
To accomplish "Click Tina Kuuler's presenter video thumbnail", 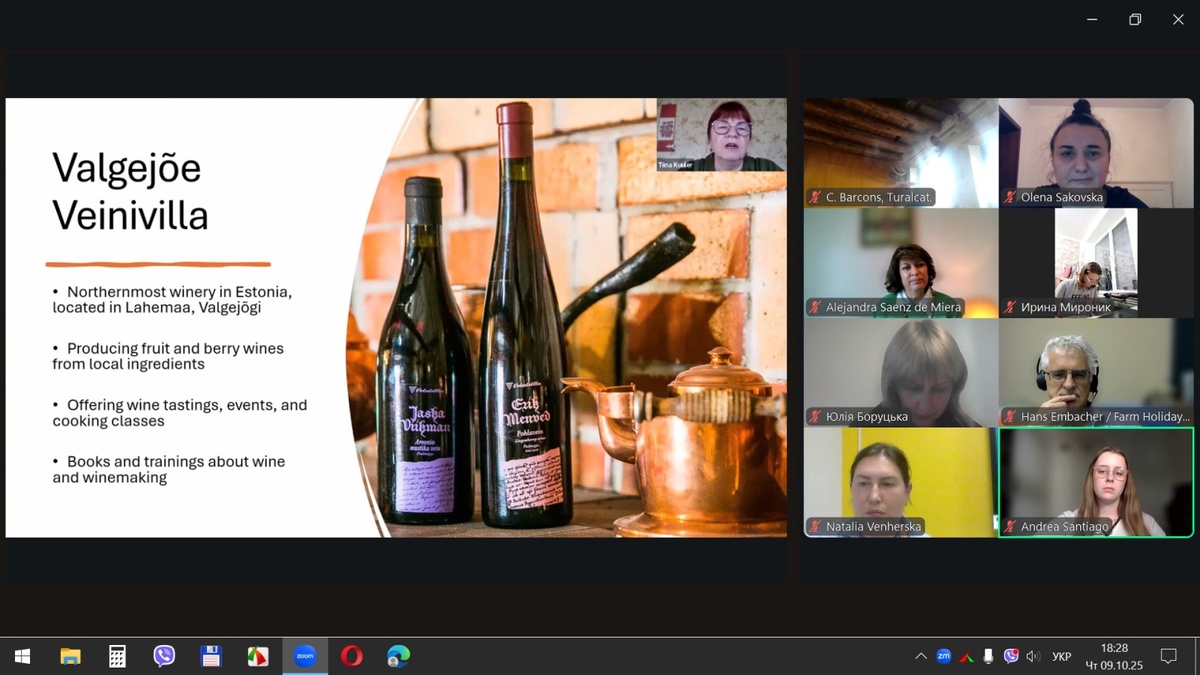I will point(721,134).
